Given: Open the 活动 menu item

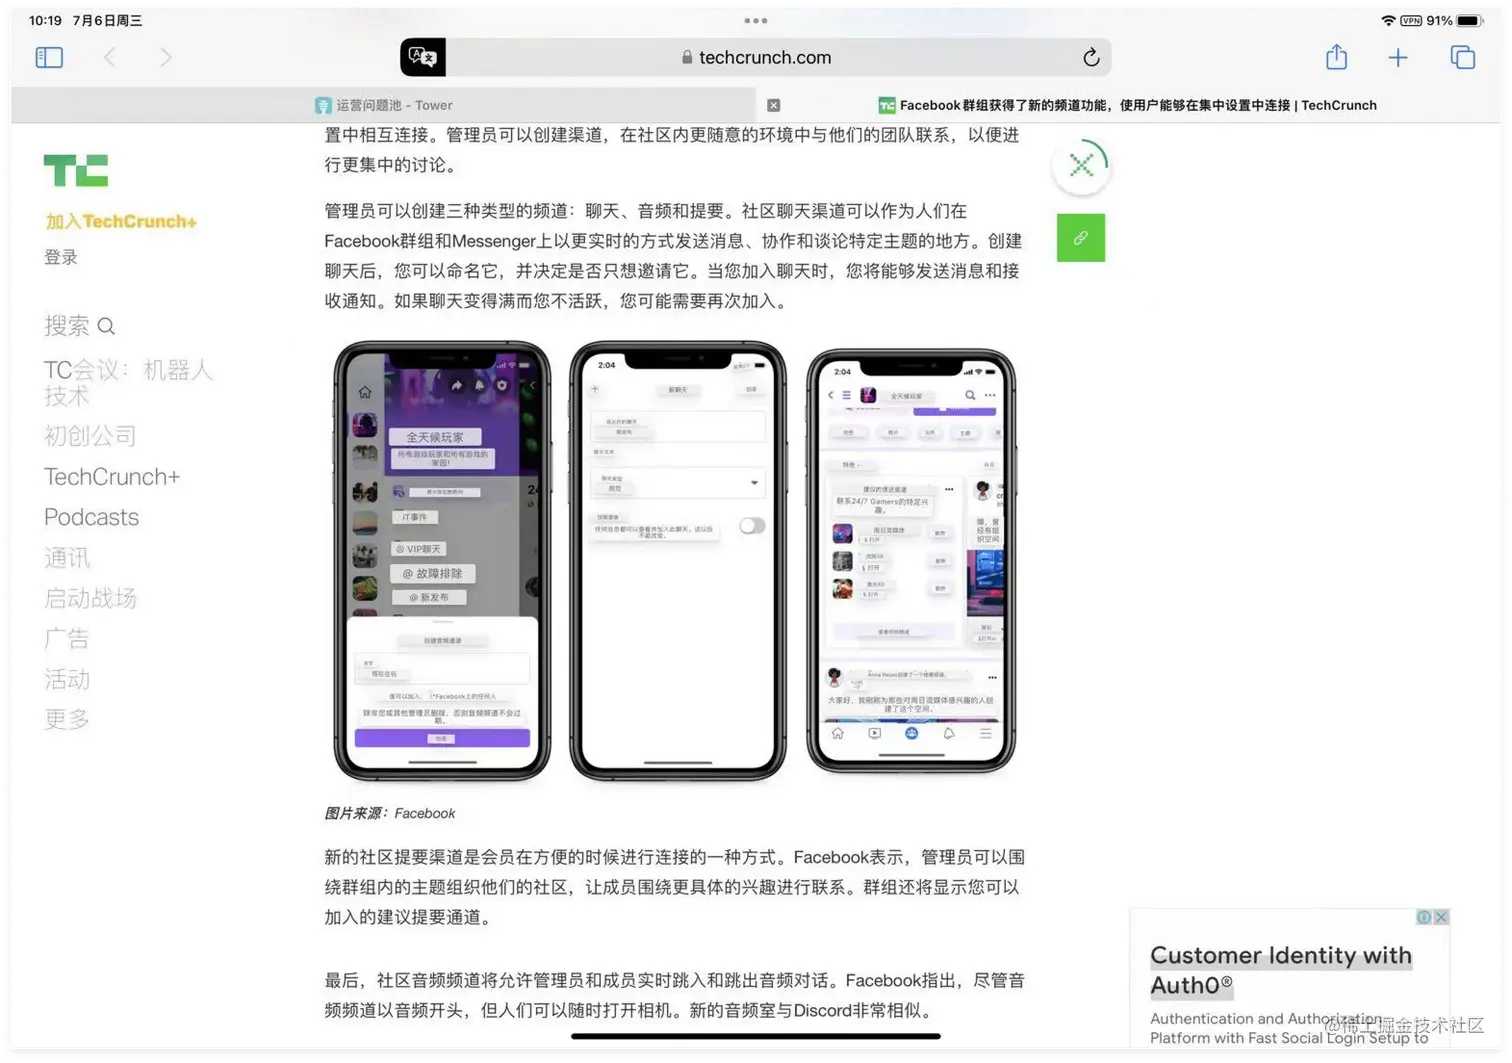Looking at the screenshot, I should (67, 679).
